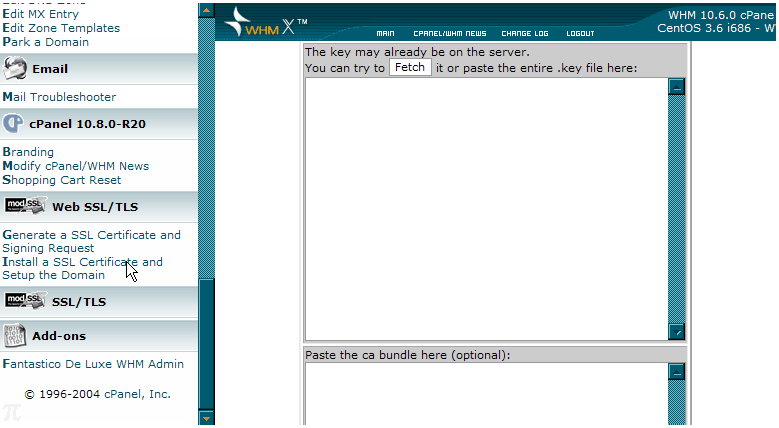The image size is (779, 428).
Task: Open Generate a SSL Certificate and Signing Request
Action: tap(91, 241)
